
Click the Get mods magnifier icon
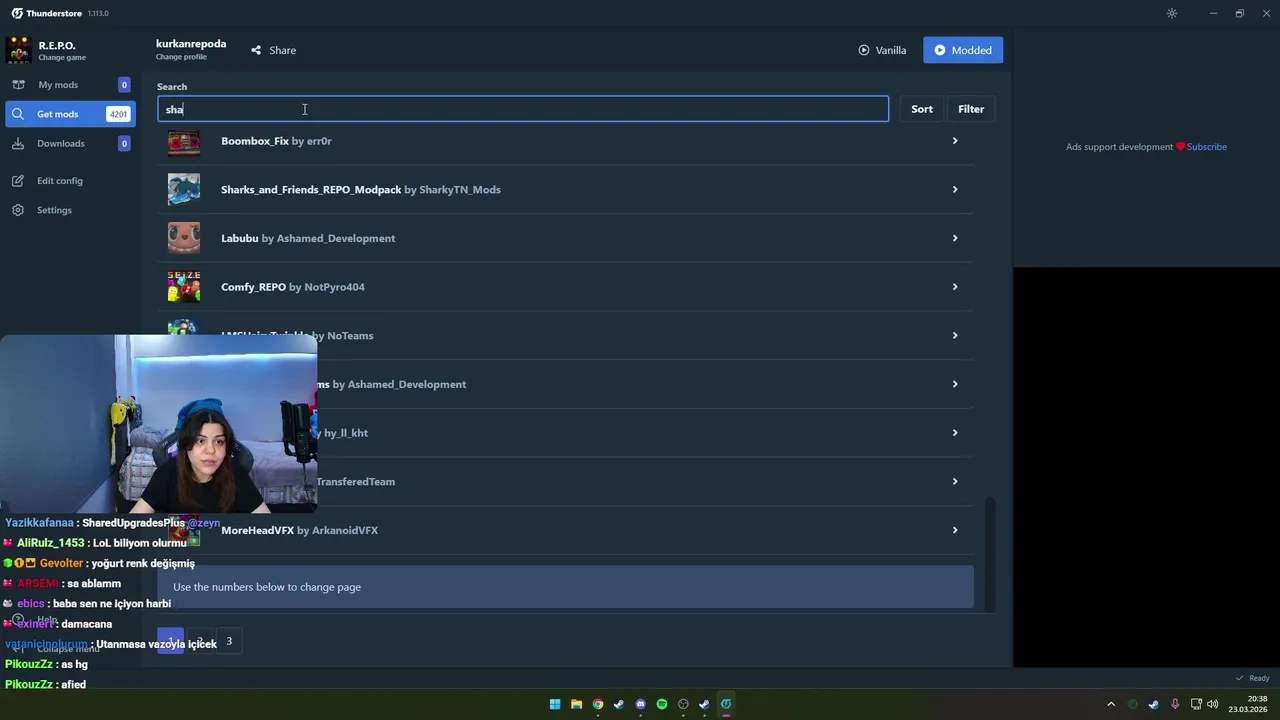[x=18, y=114]
